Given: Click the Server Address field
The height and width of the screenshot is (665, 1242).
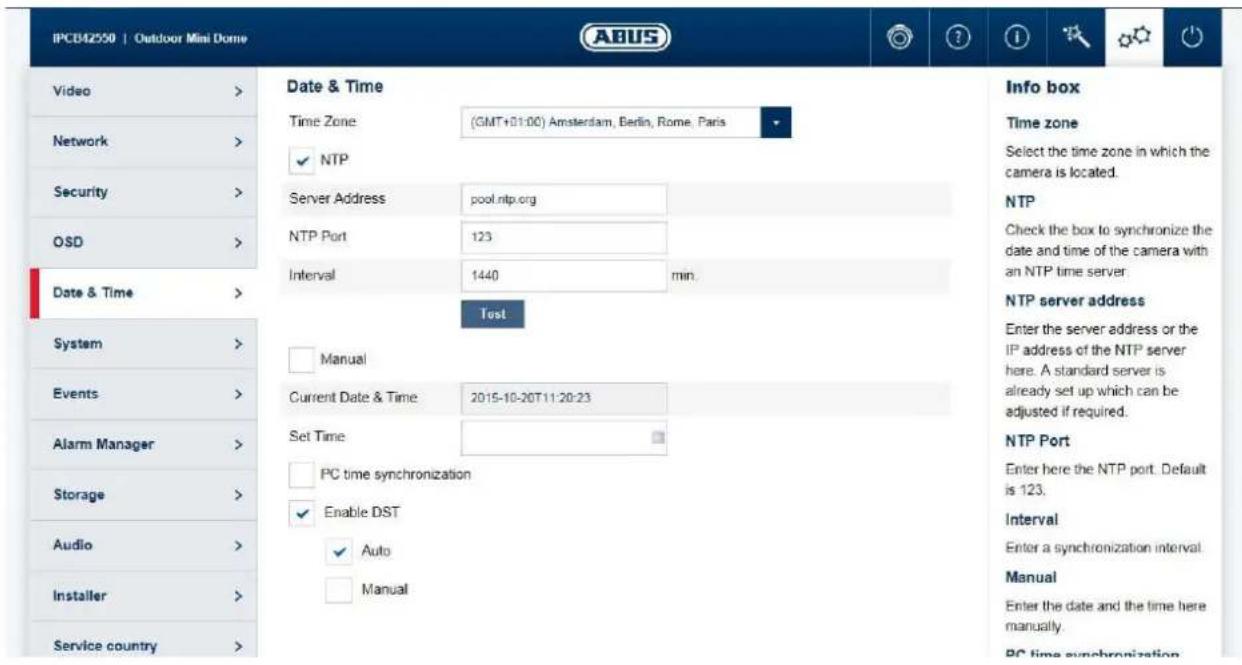Looking at the screenshot, I should click(564, 198).
